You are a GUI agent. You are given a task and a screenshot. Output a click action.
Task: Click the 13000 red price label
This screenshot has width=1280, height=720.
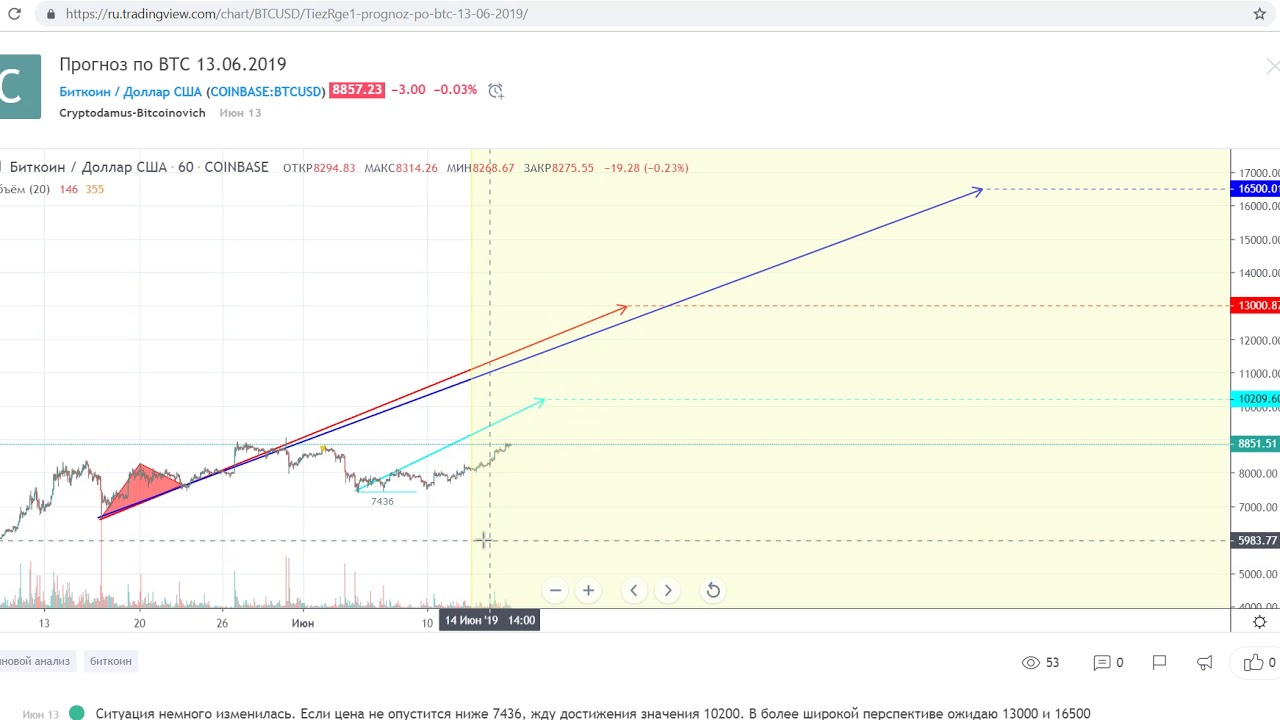(x=1255, y=306)
